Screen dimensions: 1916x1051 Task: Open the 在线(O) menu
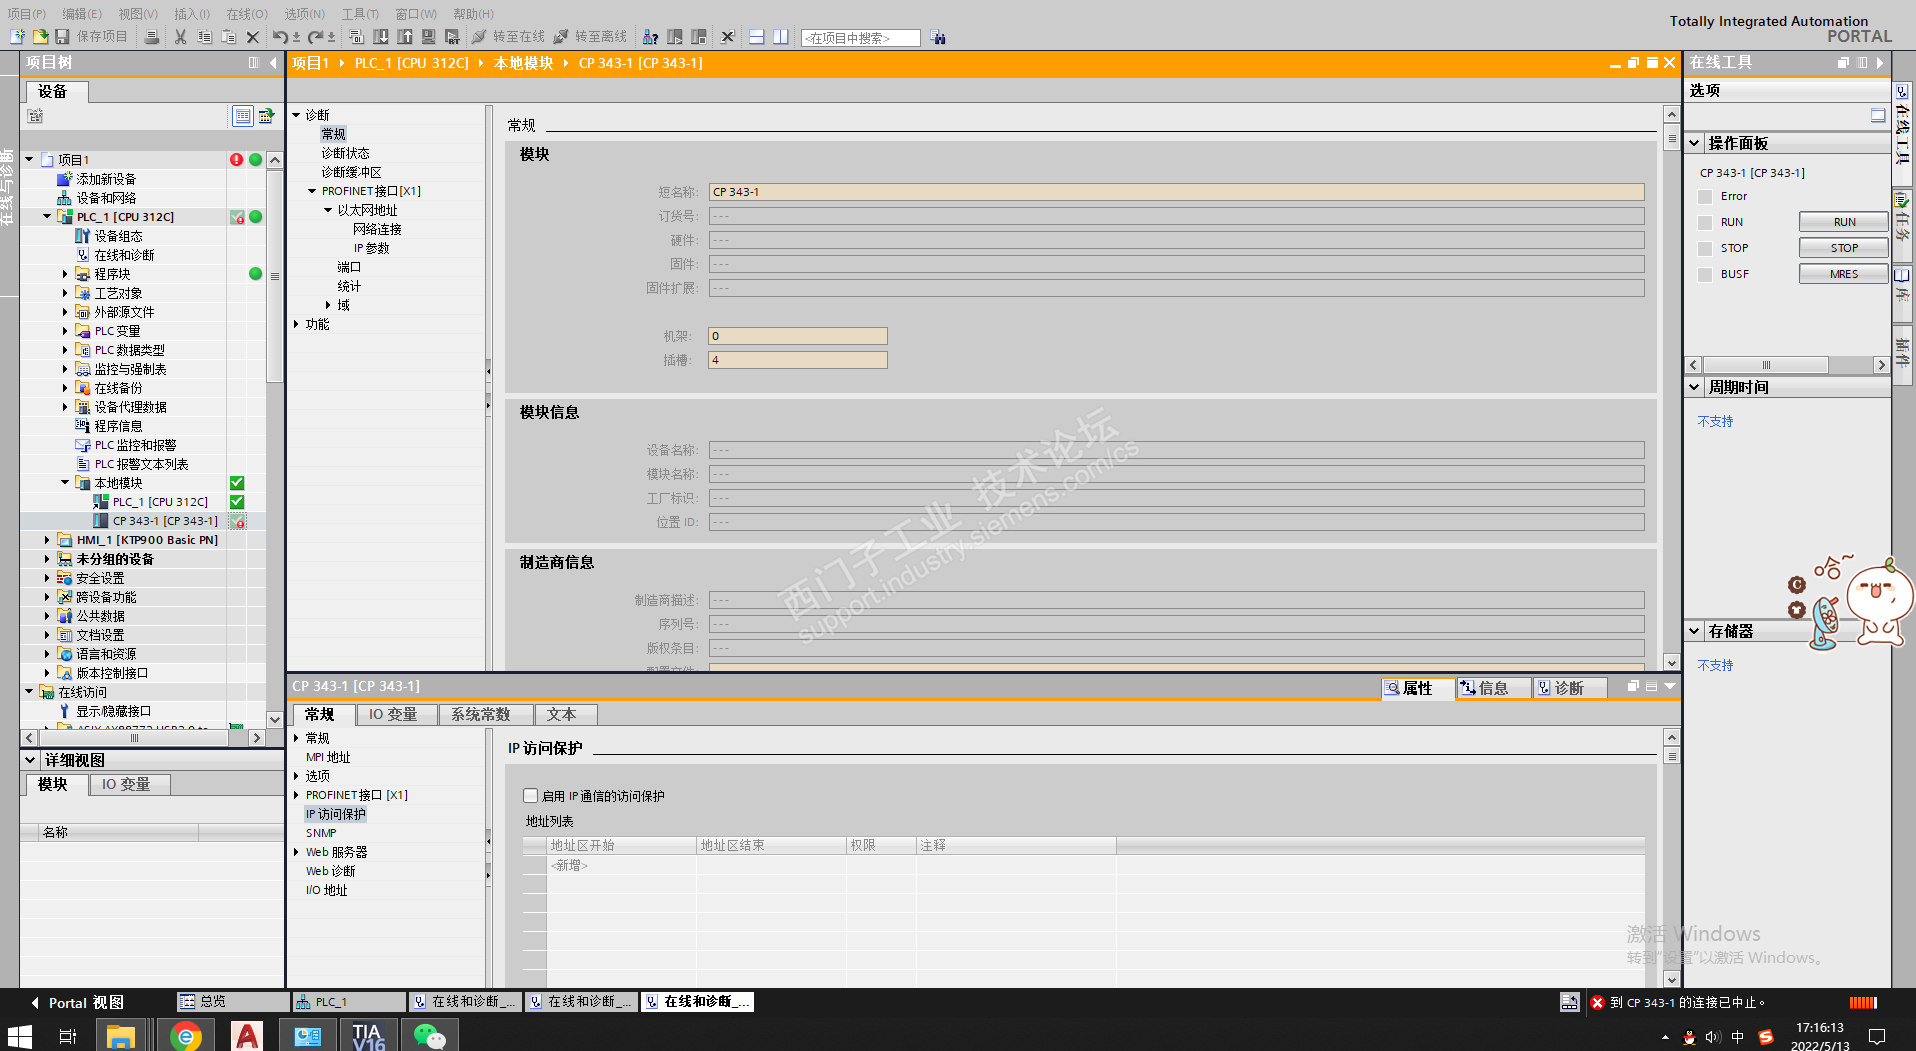(x=247, y=14)
